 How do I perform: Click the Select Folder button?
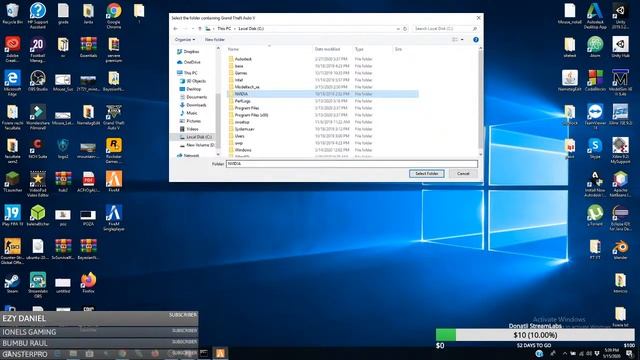coord(427,173)
